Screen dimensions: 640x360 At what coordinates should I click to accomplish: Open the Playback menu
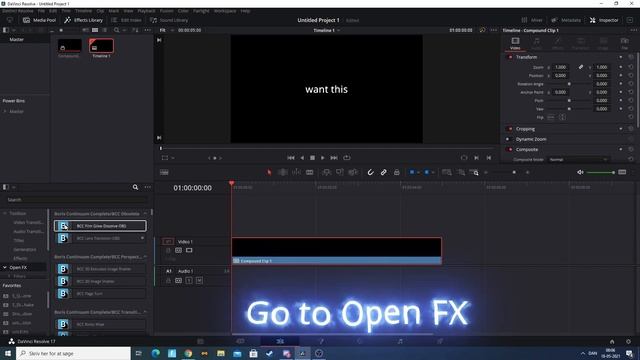click(146, 11)
